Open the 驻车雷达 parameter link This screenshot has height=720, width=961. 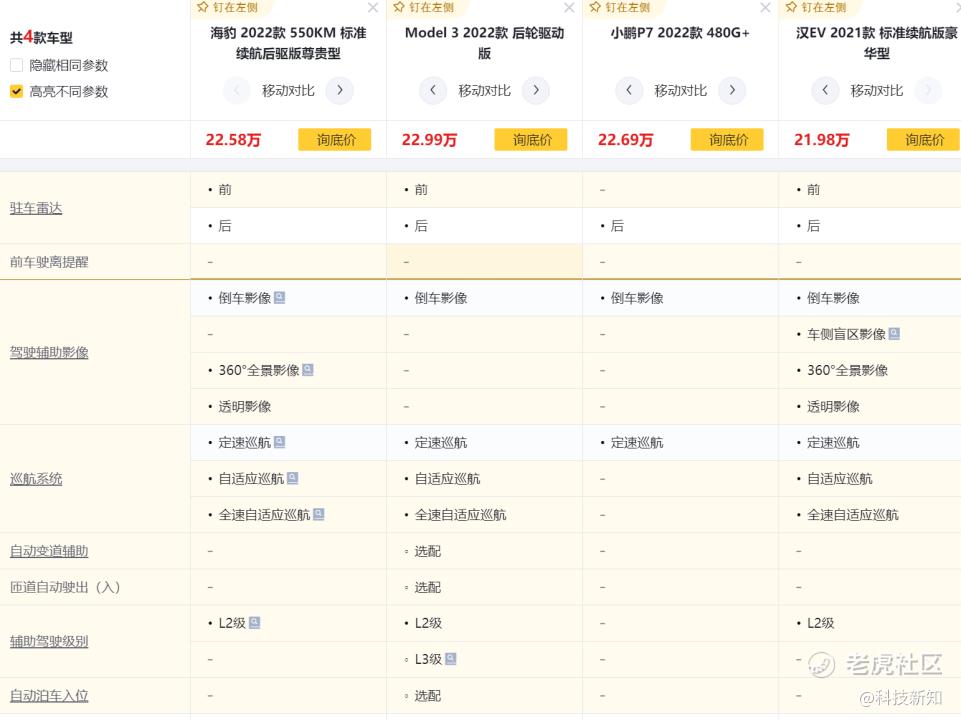pos(36,208)
